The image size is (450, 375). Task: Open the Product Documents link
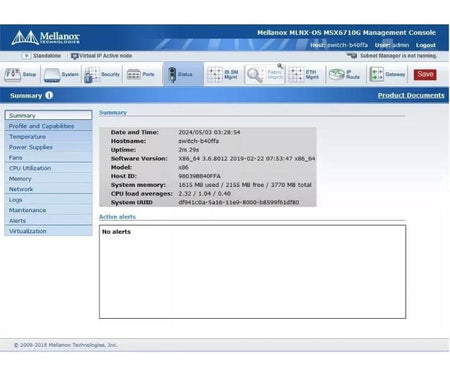pos(411,95)
